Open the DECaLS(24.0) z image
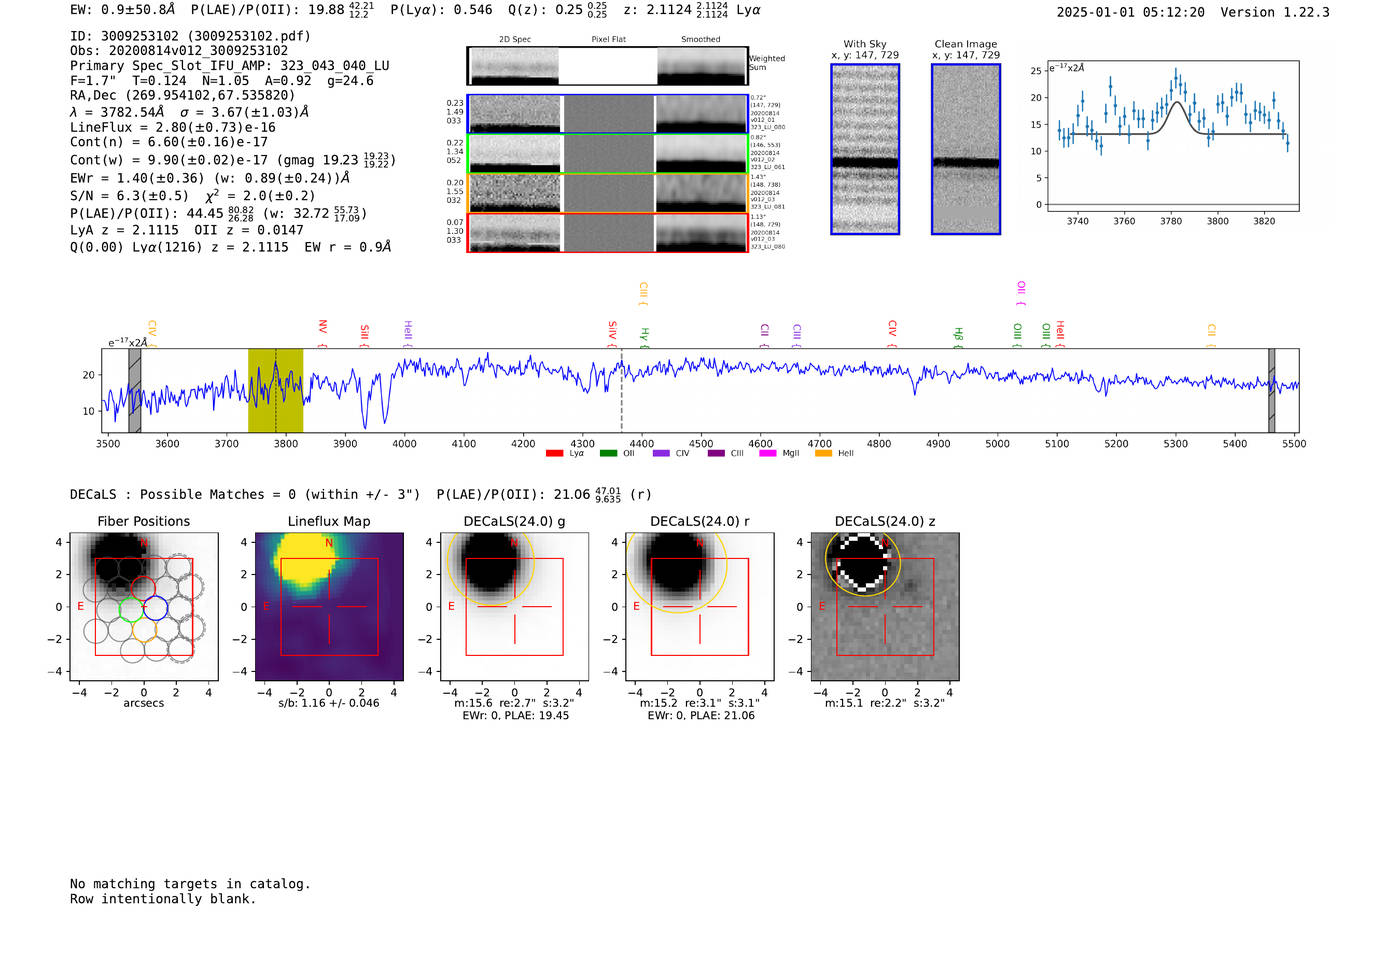Screen dimensions: 1400x953 click(x=885, y=607)
